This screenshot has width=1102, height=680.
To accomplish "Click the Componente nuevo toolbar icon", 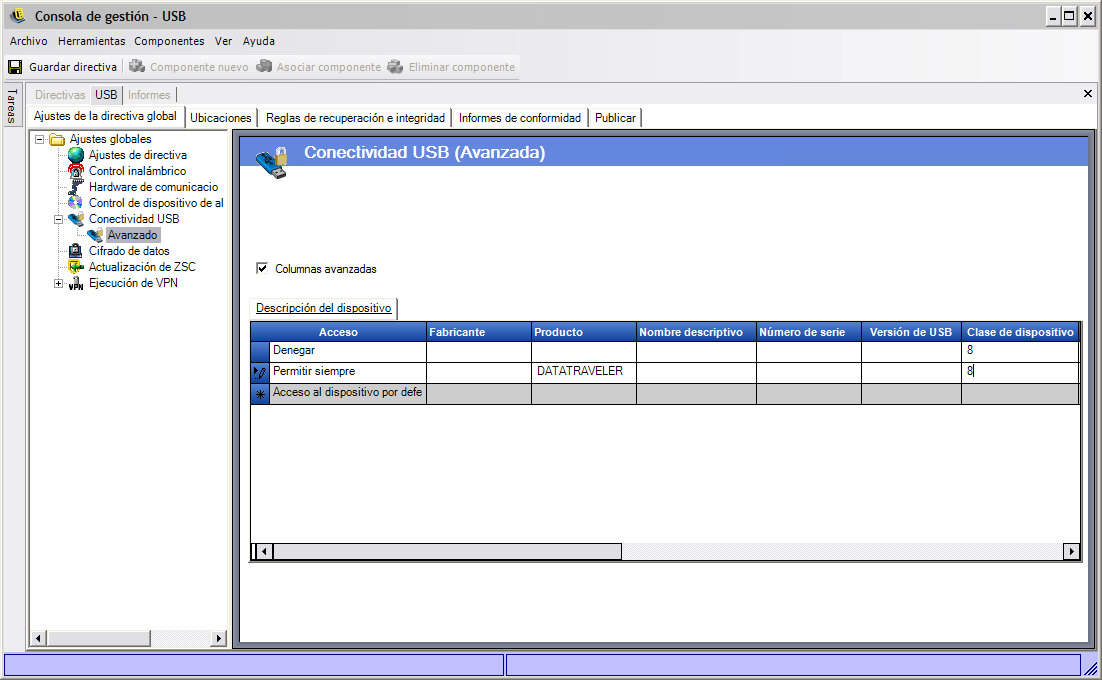I will (137, 66).
